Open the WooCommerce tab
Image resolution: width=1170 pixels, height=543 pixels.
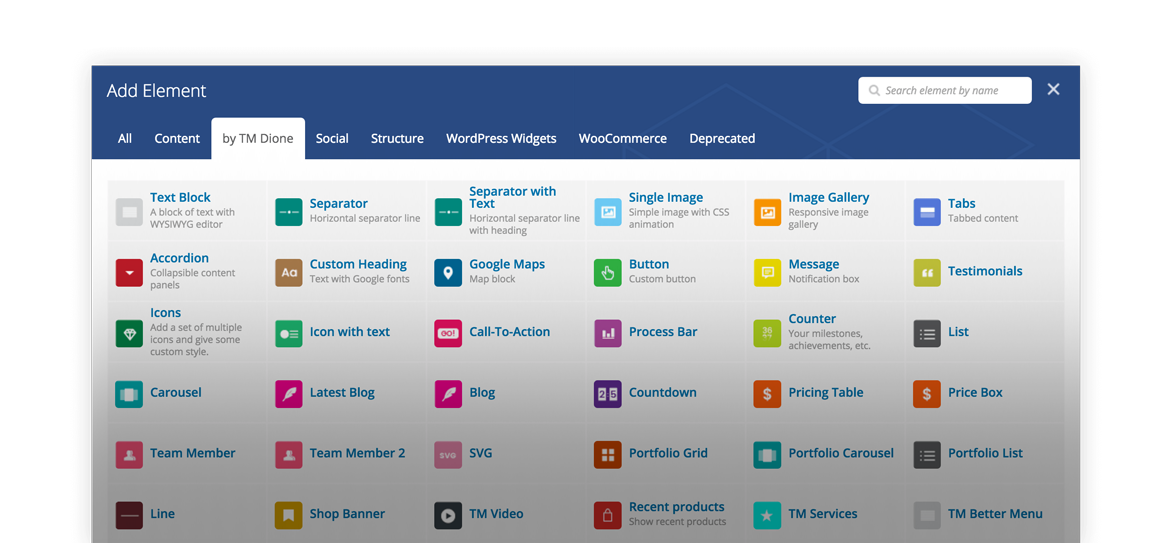pos(622,139)
